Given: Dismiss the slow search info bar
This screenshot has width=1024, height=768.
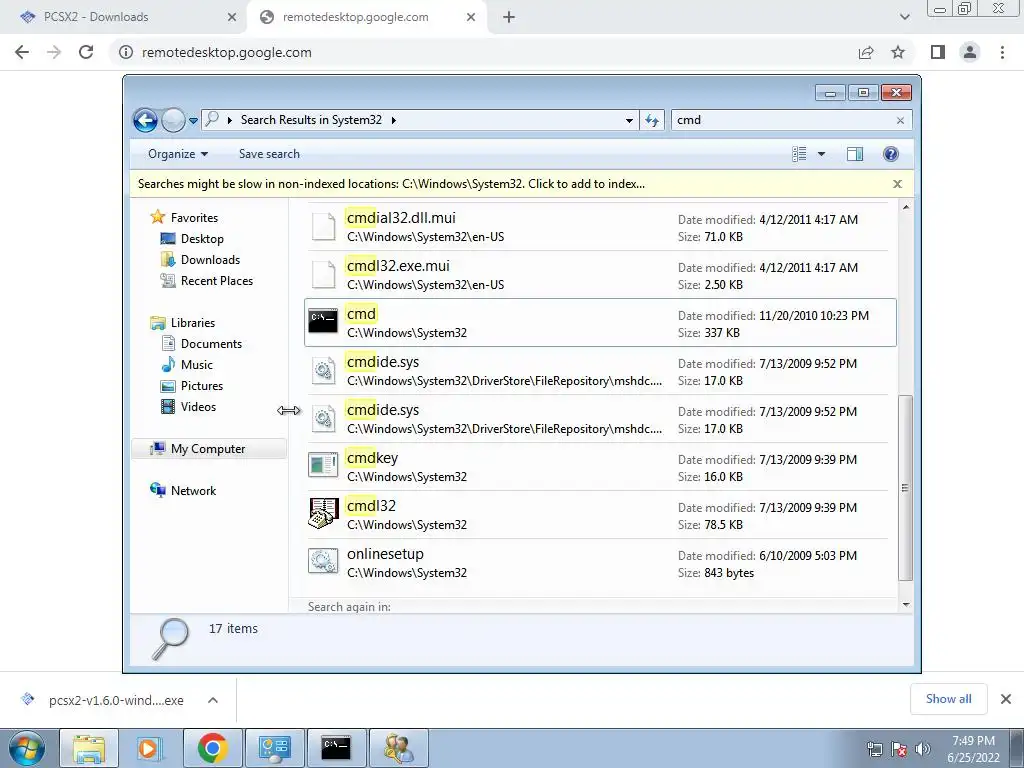Looking at the screenshot, I should pyautogui.click(x=897, y=184).
